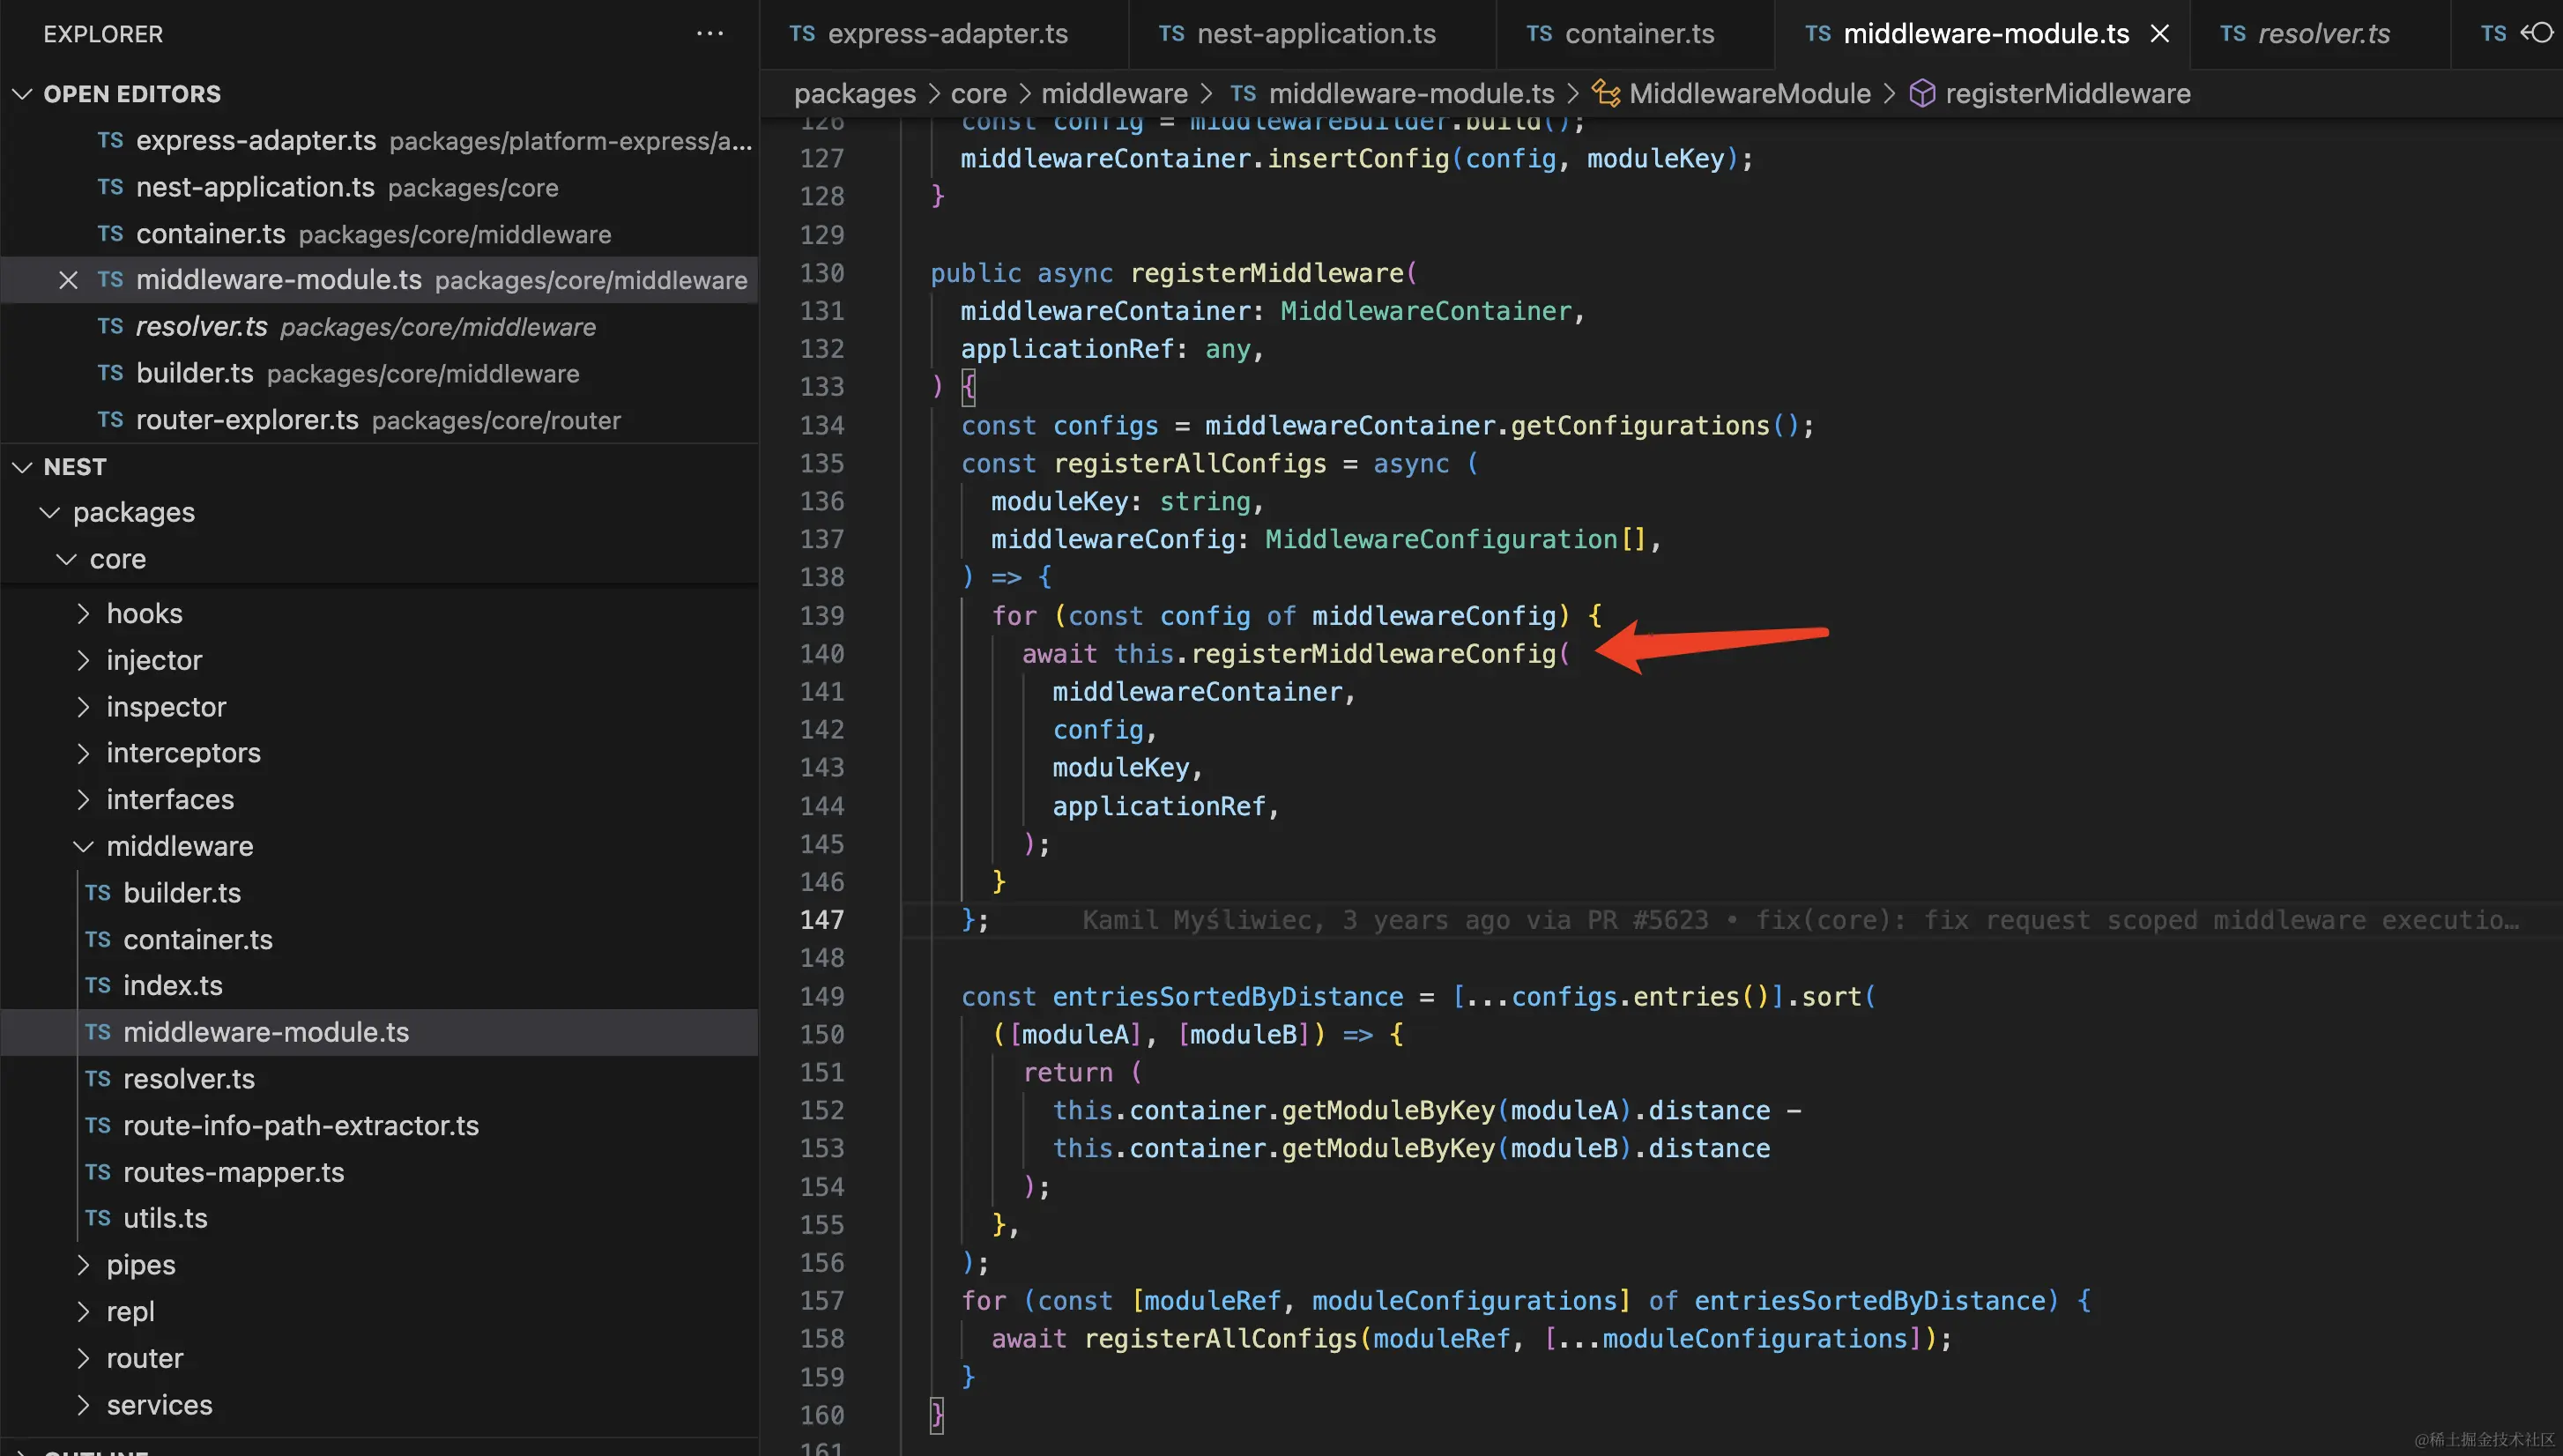Click TS icon next to index.ts in tree
Viewport: 2563px width, 1456px height.
pos(98,985)
